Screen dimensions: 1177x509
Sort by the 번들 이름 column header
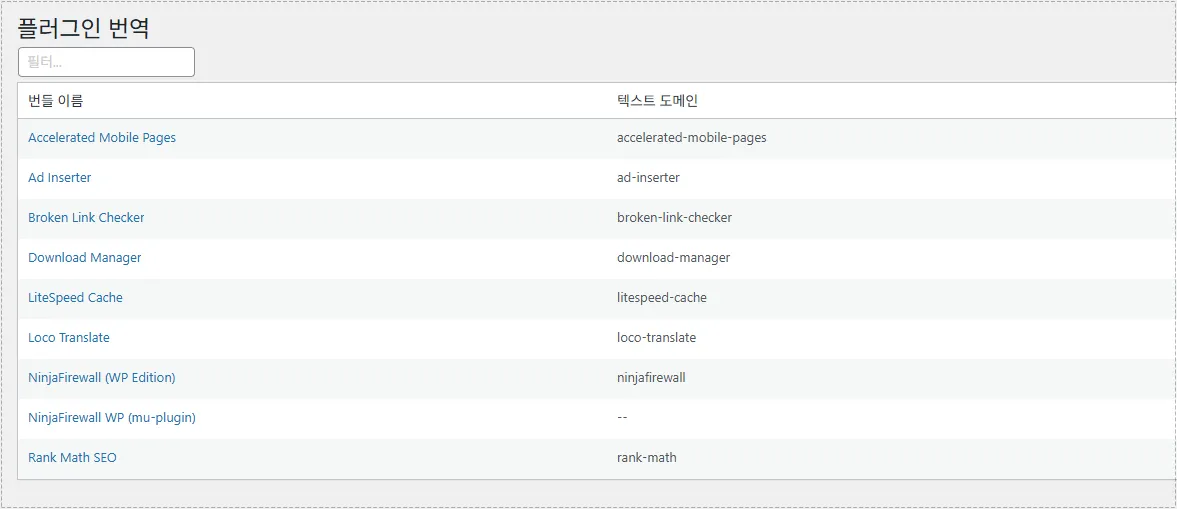56,101
